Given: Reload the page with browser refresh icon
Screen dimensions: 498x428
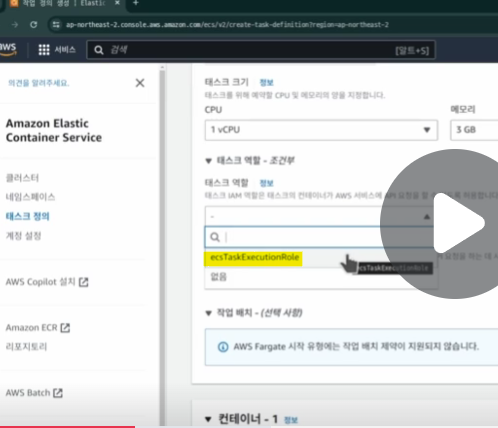Looking at the screenshot, I should (x=34, y=24).
